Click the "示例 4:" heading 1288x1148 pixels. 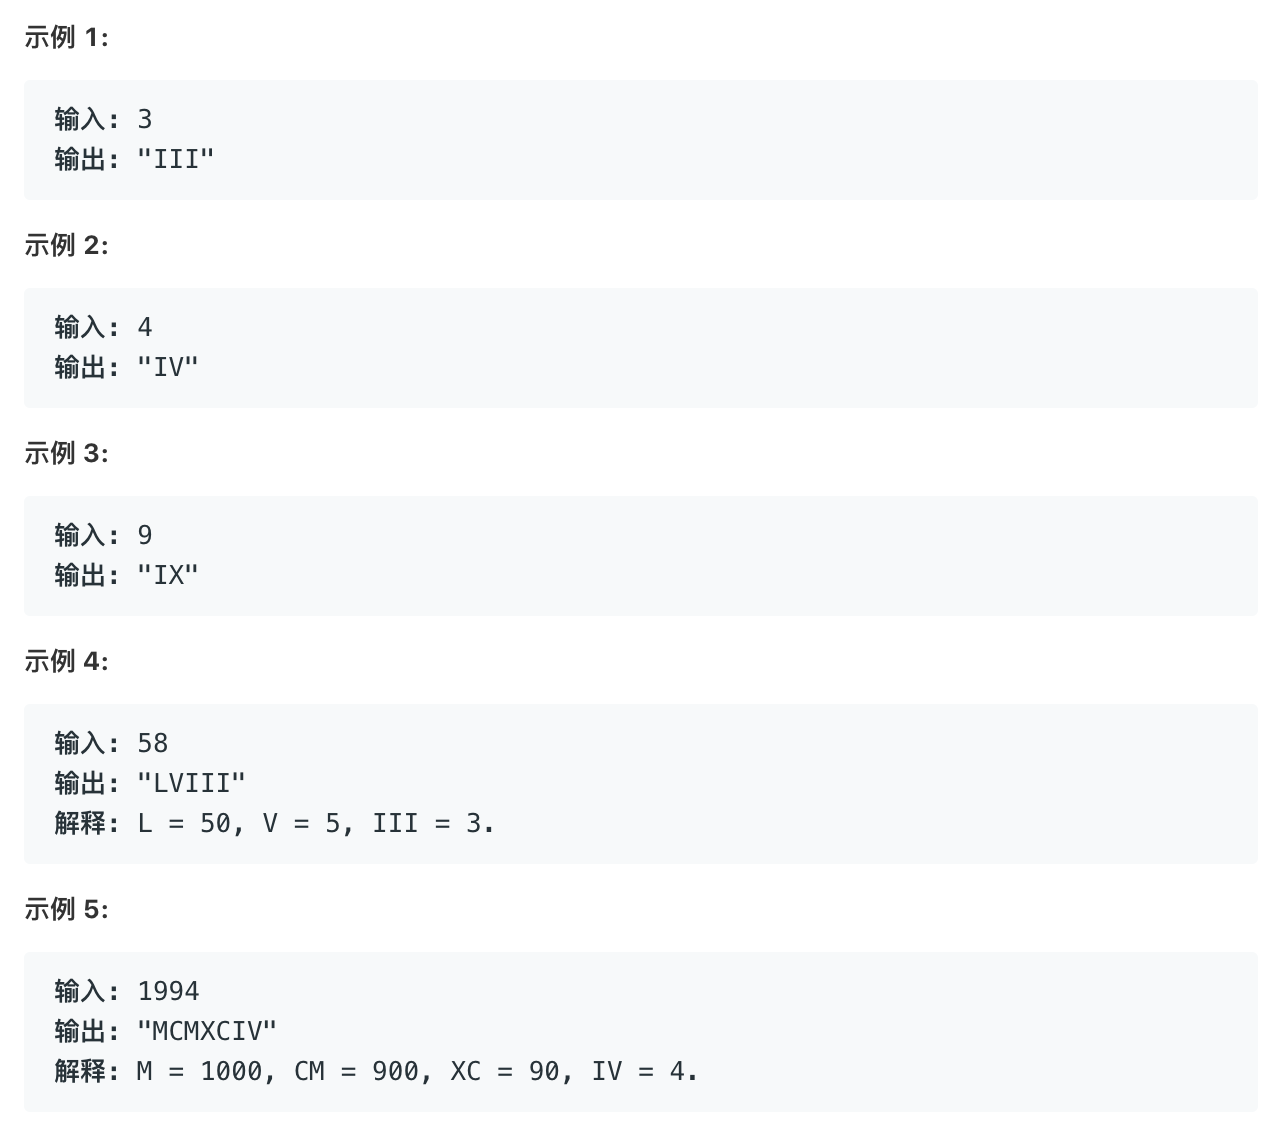[x=66, y=662]
